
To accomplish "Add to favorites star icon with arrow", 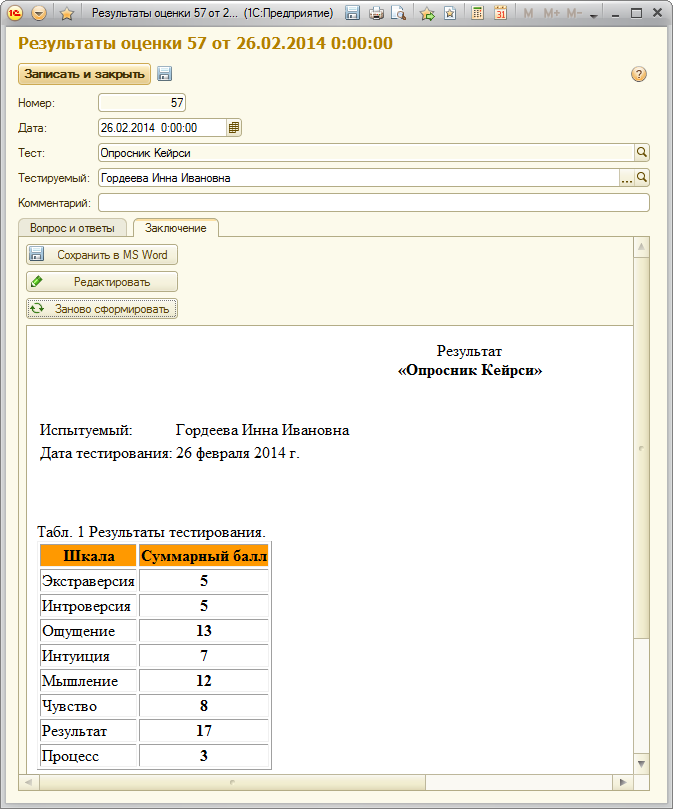I will click(x=427, y=13).
